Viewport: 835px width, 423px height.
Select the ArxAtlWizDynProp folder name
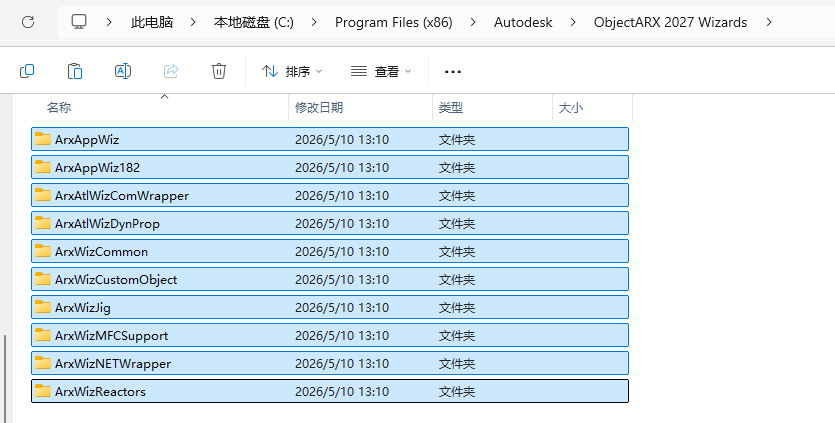point(107,224)
